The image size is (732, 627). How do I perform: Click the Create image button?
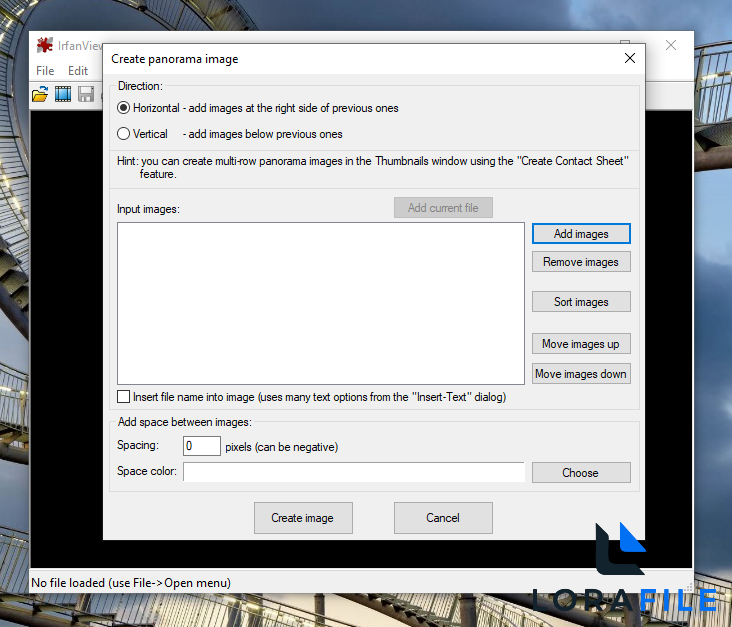point(303,518)
